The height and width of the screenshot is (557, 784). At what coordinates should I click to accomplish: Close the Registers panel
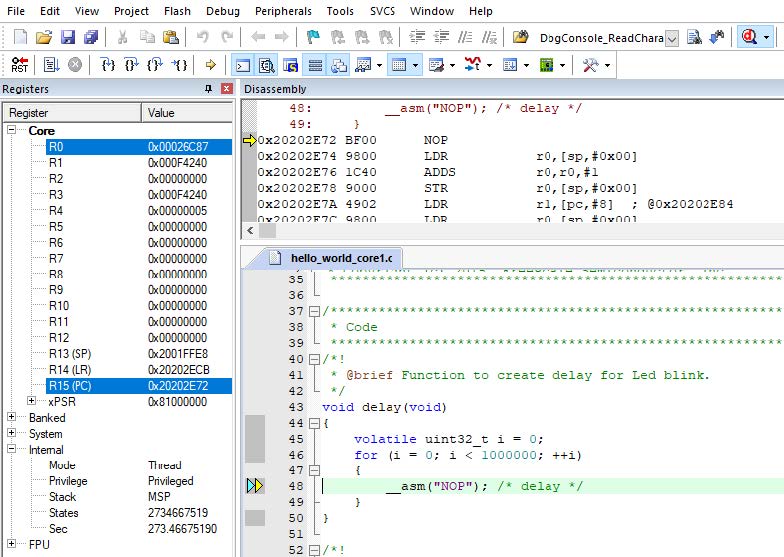click(227, 89)
